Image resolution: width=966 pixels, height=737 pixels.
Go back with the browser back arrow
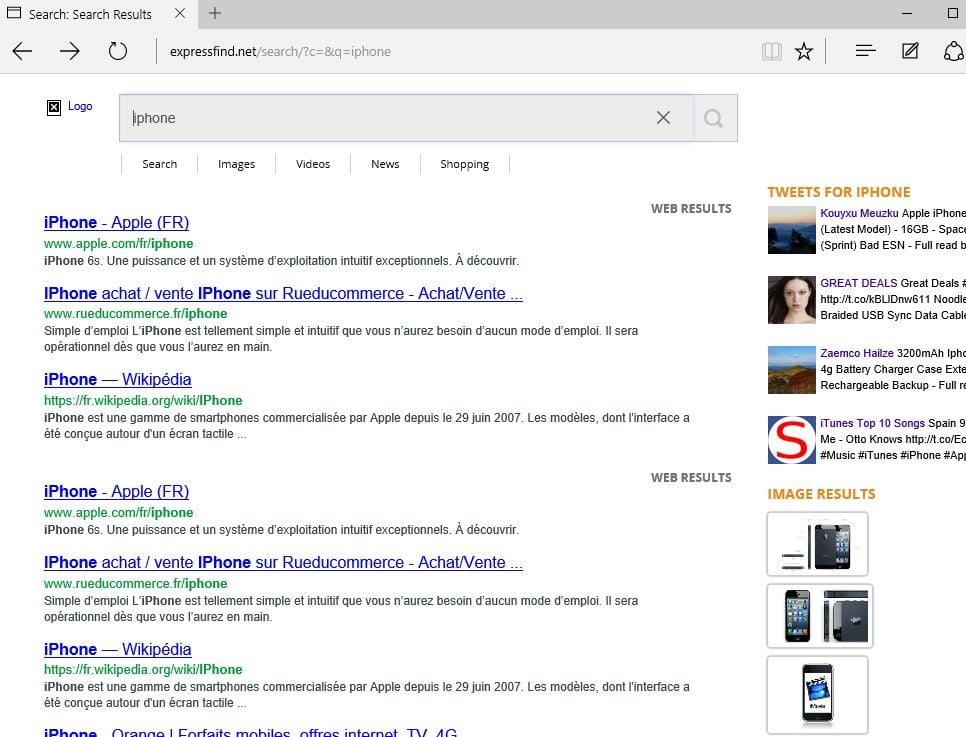click(22, 51)
